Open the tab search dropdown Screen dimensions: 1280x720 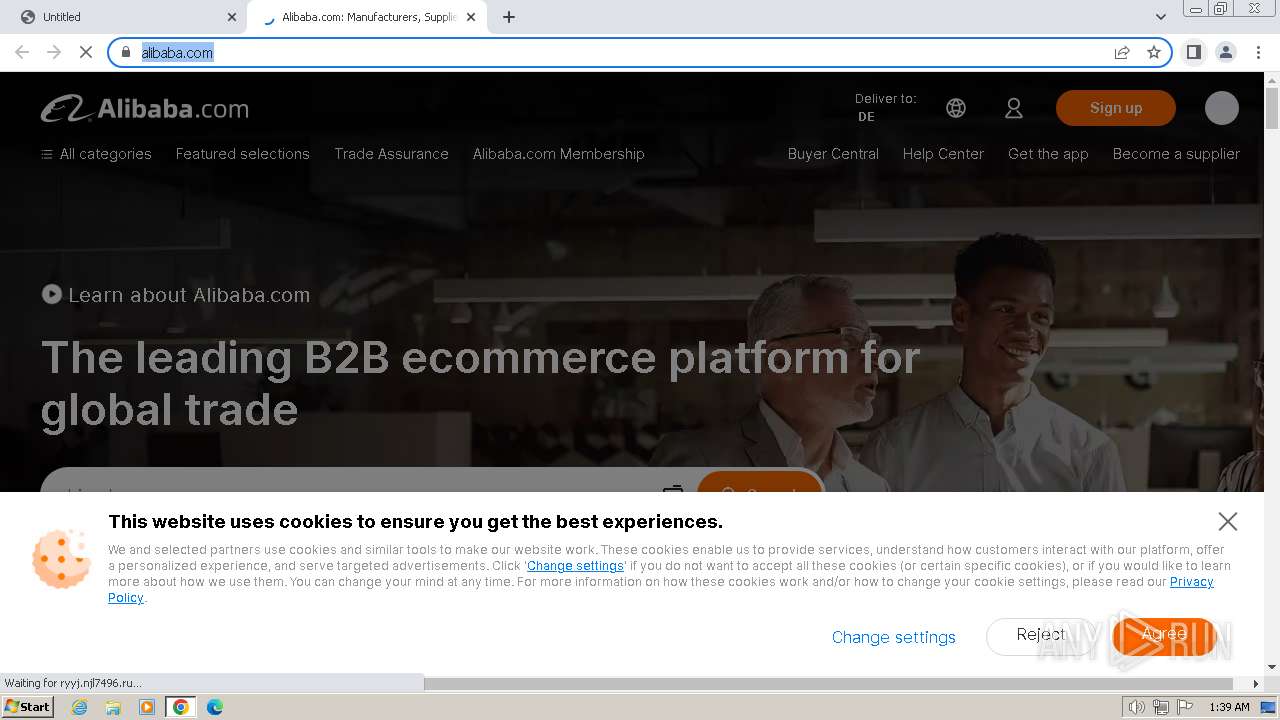pos(1161,17)
